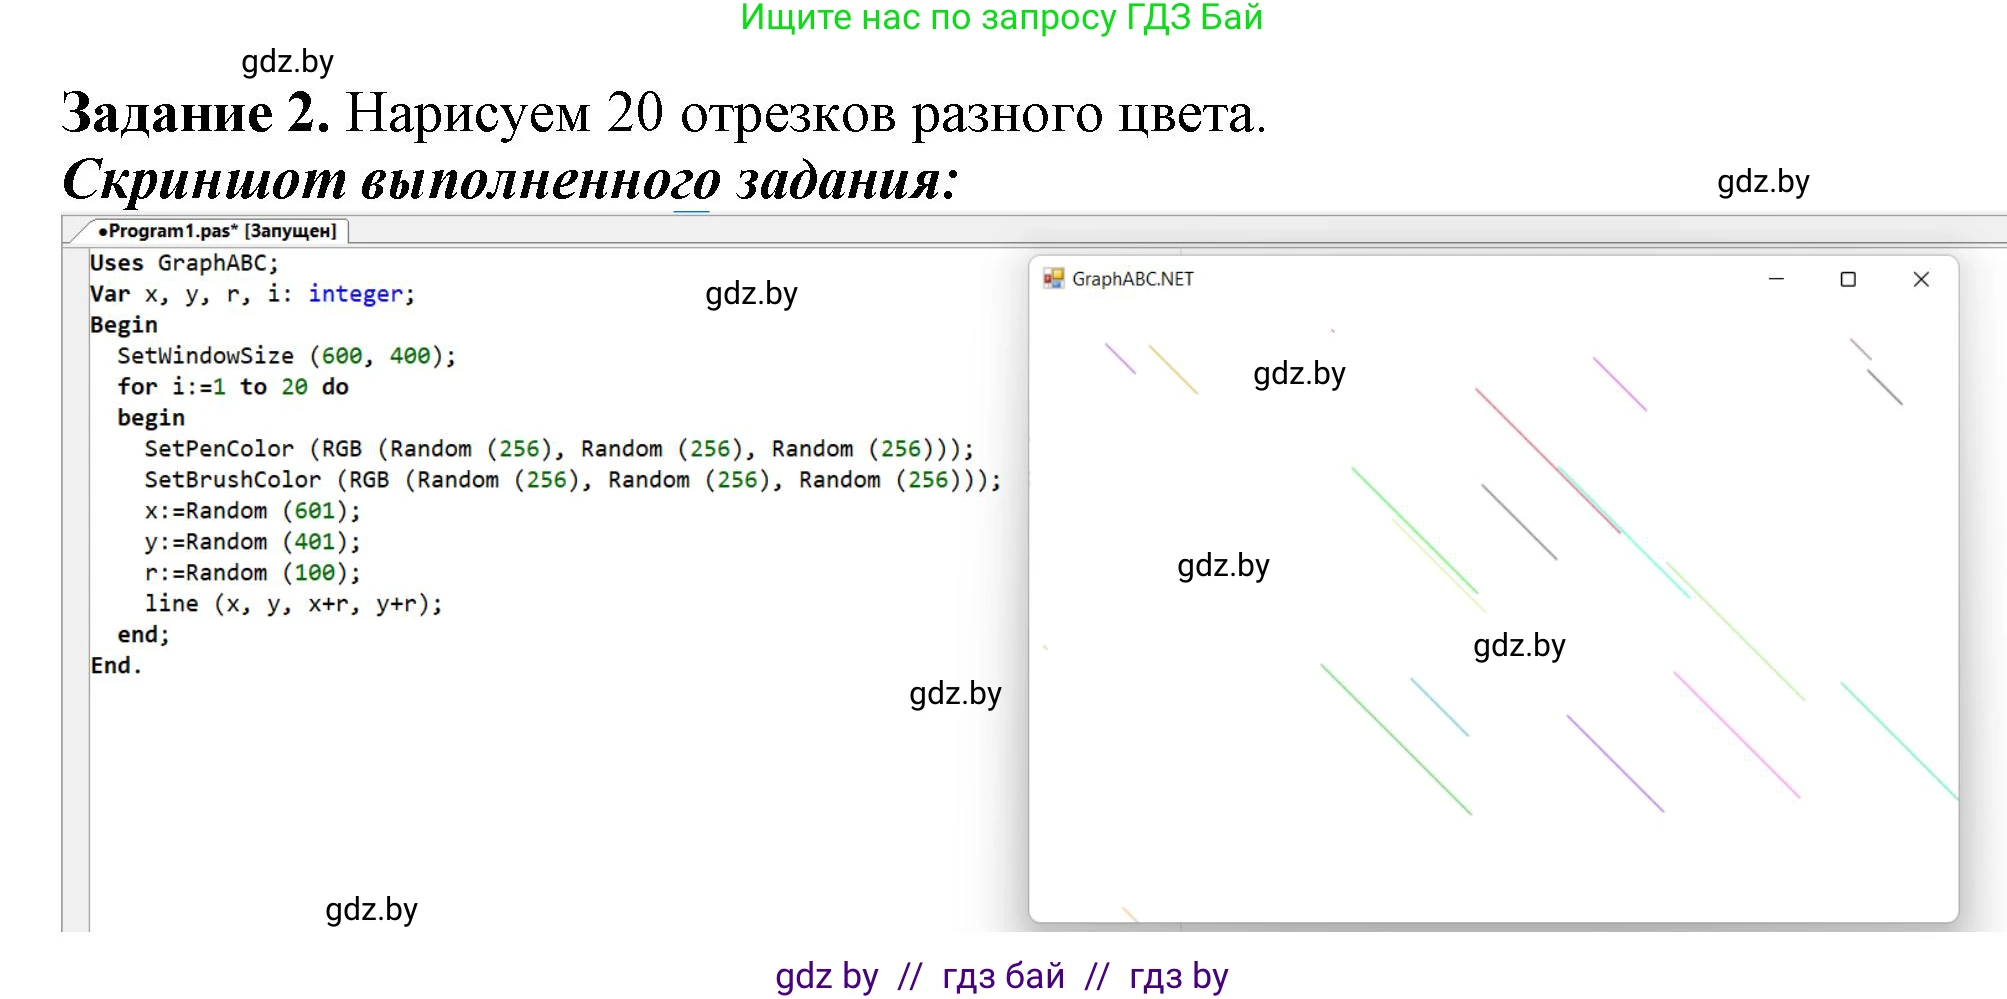Click the for i:=1 to 20 do line

[x=232, y=386]
